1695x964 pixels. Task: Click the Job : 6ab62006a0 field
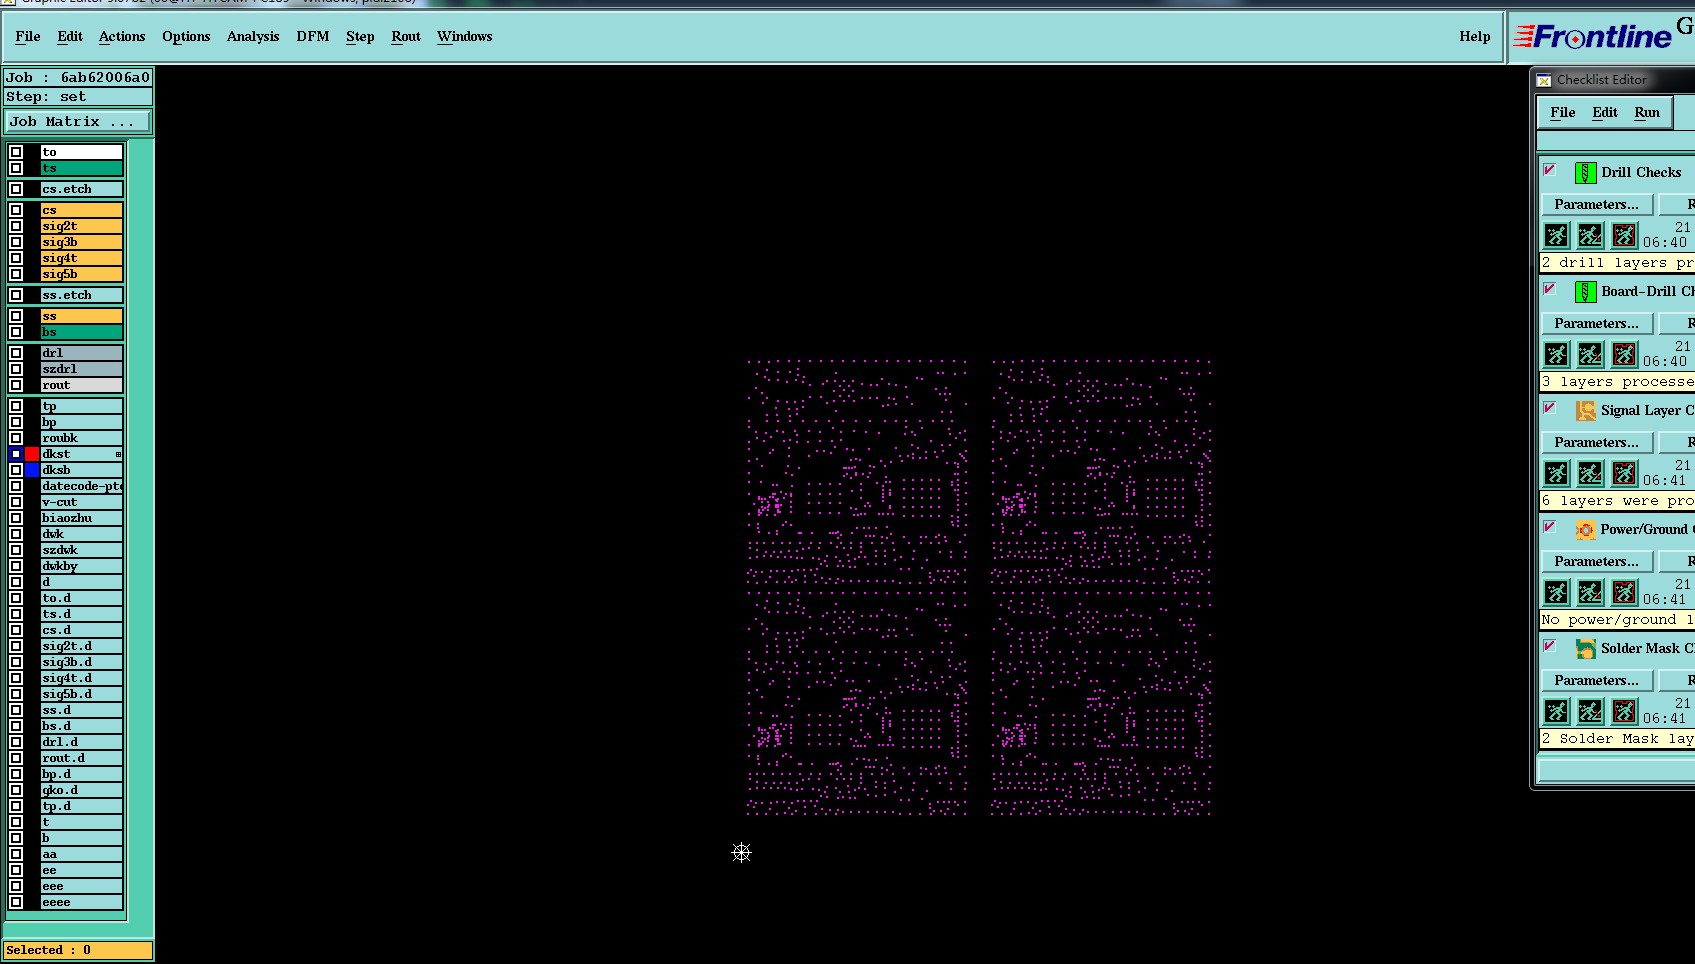(x=78, y=77)
